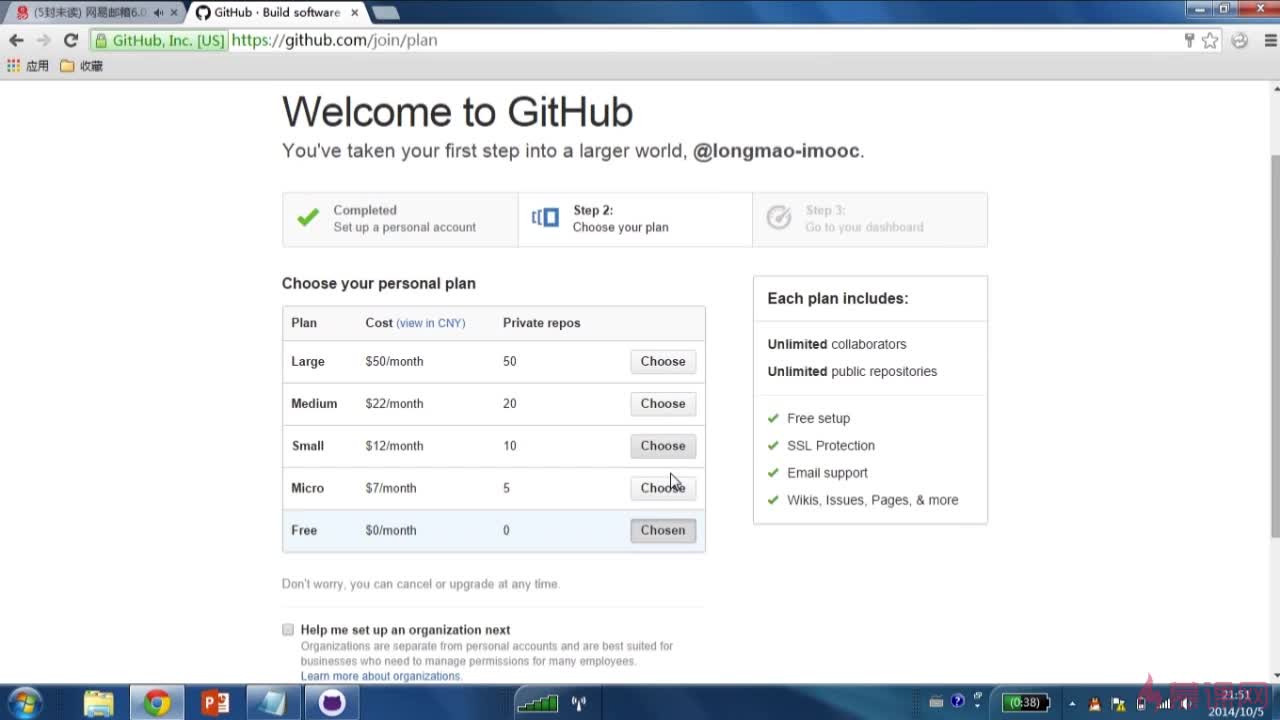Click the Chrome taskbar icon

[x=156, y=703]
